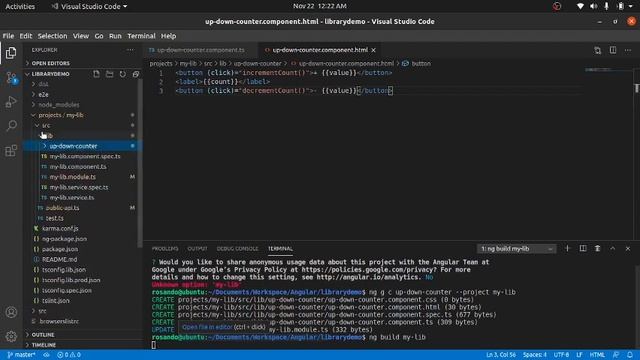The image size is (640, 360).
Task: Create a new folder in LIBRARYDEMO
Action: [x=109, y=74]
